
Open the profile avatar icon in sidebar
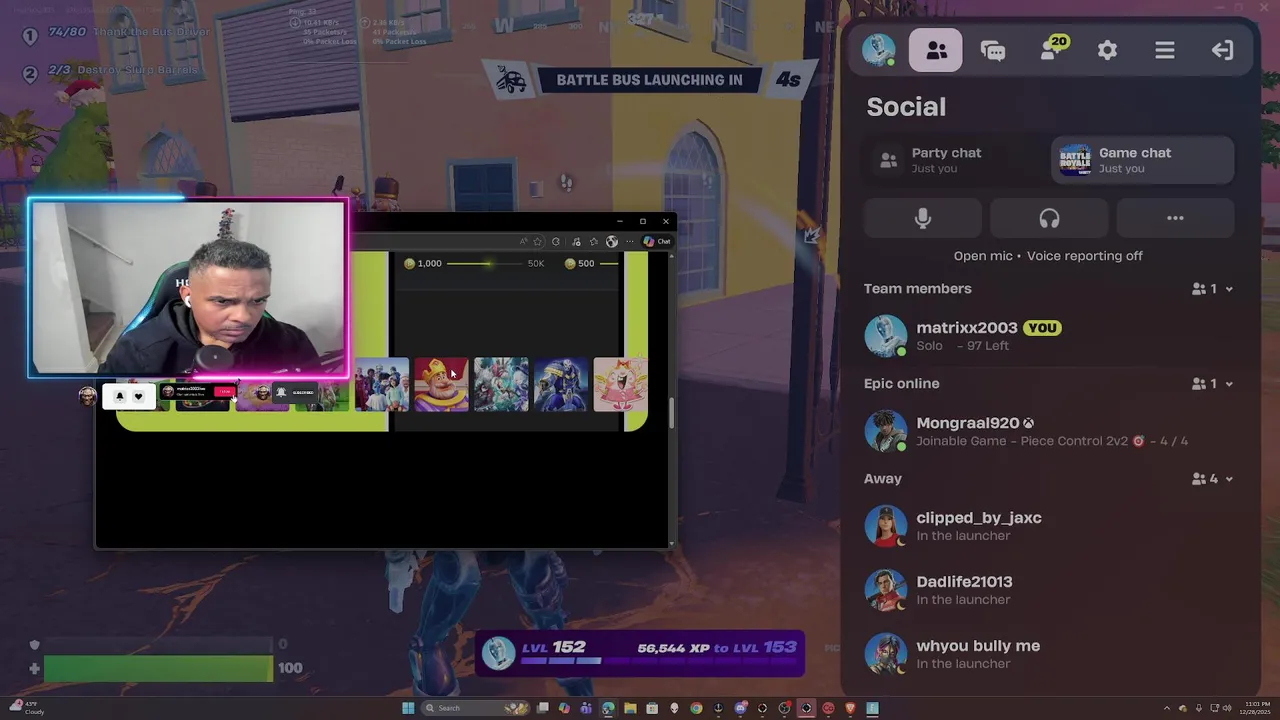(x=879, y=50)
